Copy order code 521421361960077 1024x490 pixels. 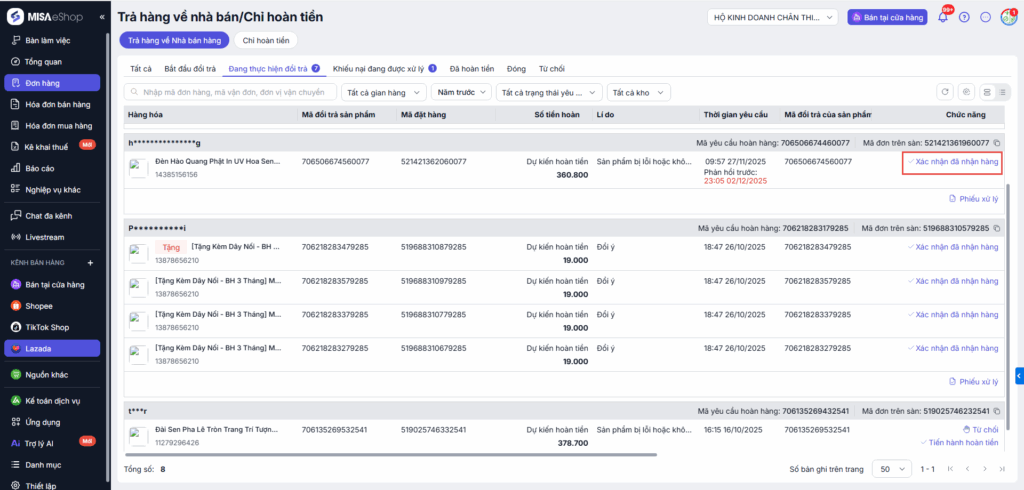click(x=997, y=144)
